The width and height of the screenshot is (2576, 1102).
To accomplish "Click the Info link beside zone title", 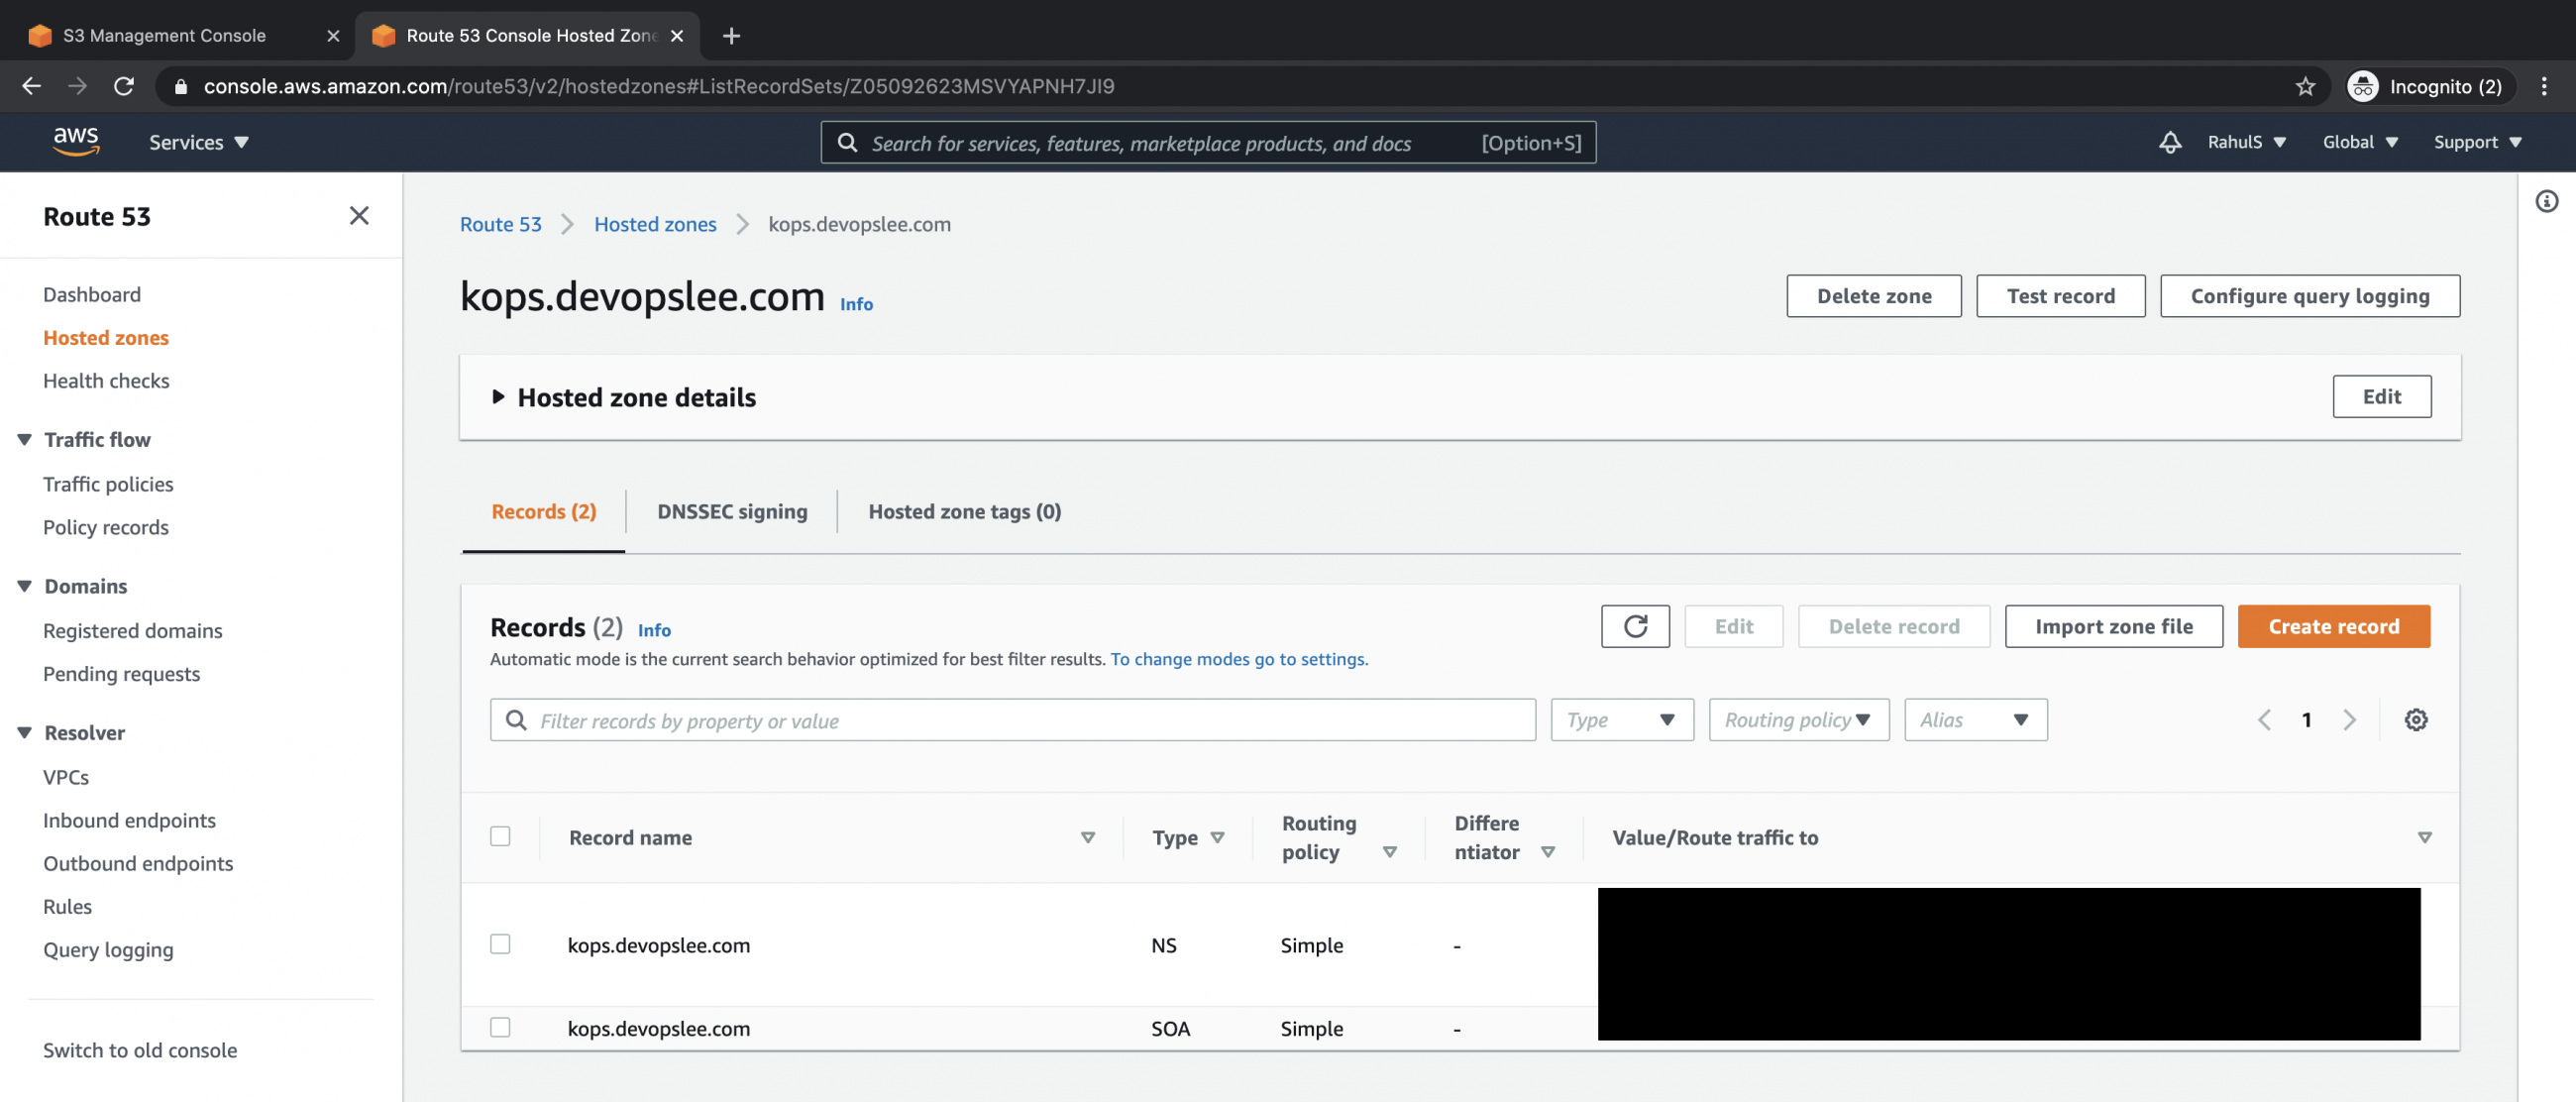I will [x=856, y=304].
